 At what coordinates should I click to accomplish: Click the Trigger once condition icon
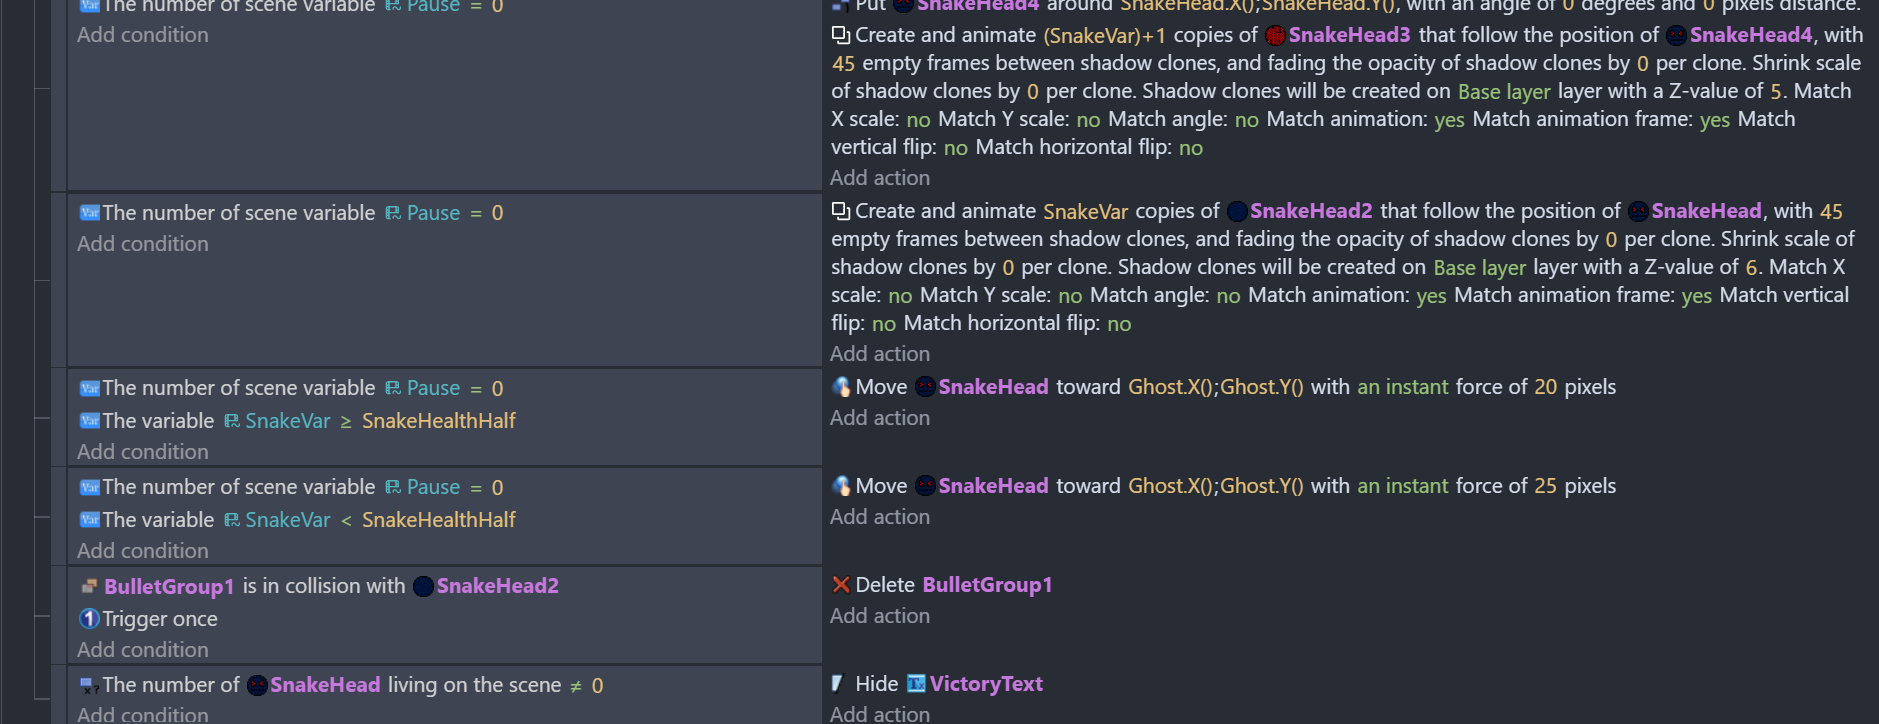tap(89, 619)
